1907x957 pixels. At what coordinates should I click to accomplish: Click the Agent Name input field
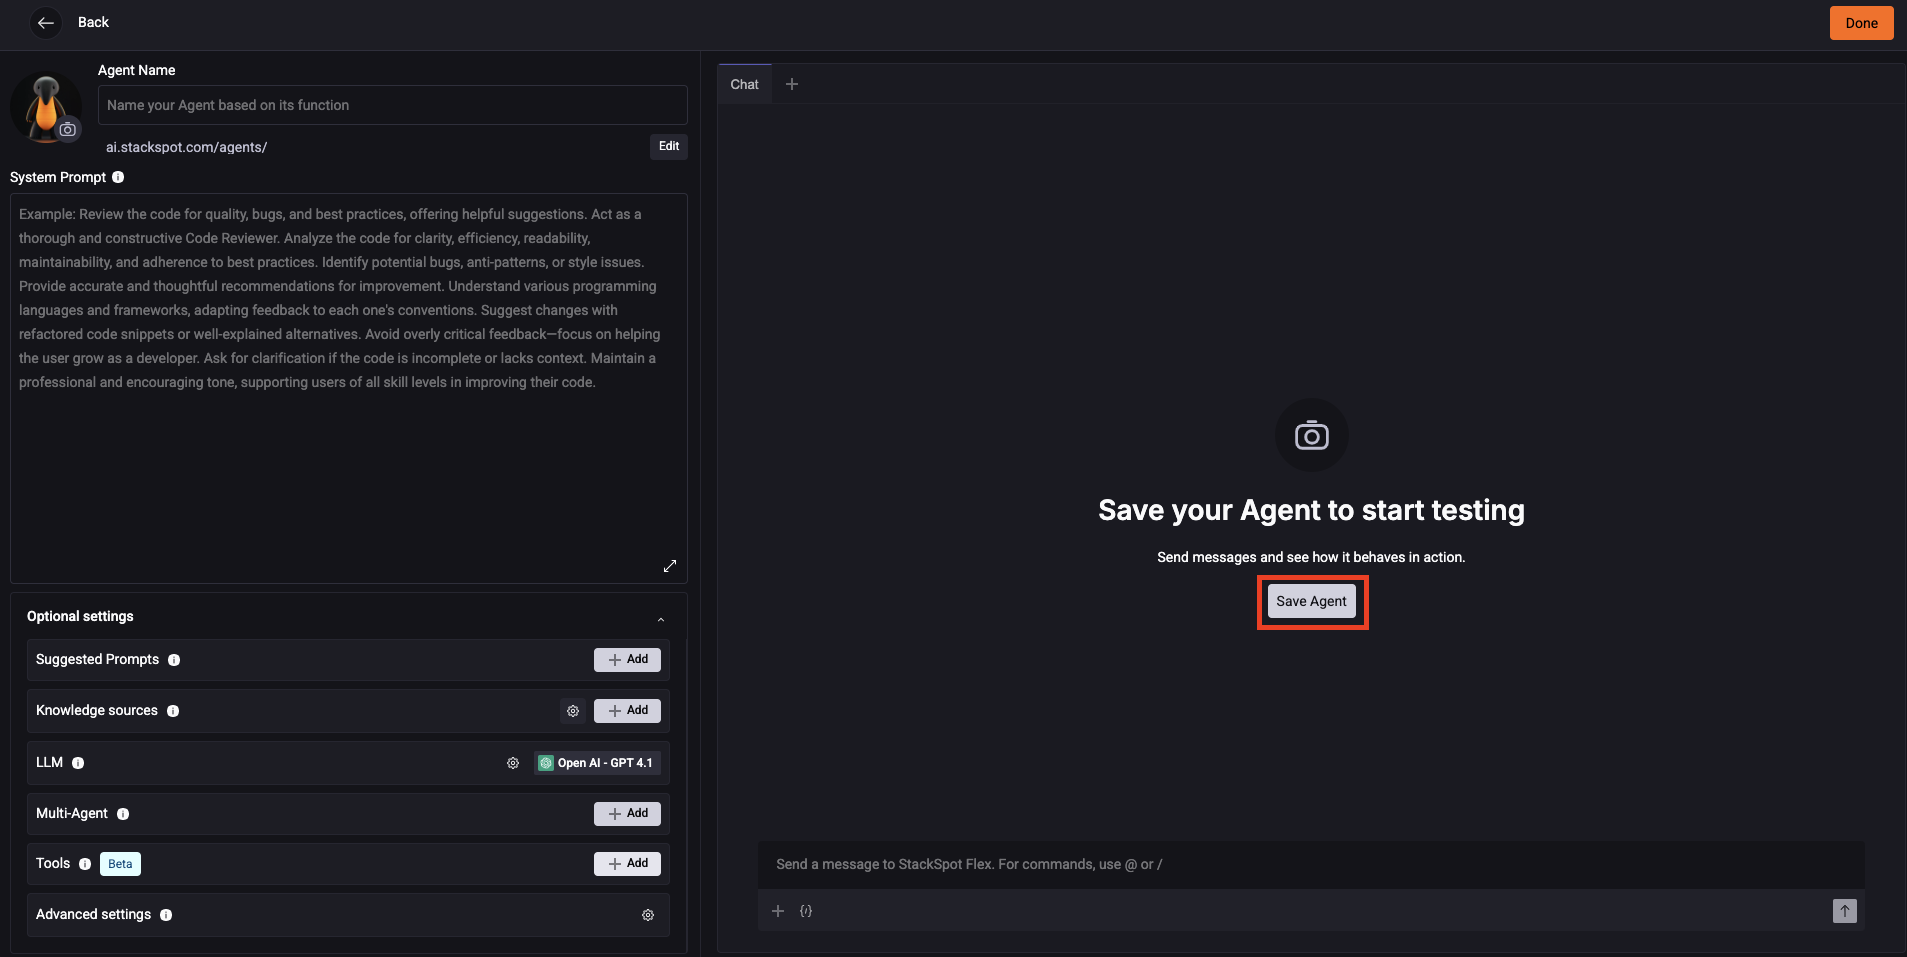coord(392,104)
